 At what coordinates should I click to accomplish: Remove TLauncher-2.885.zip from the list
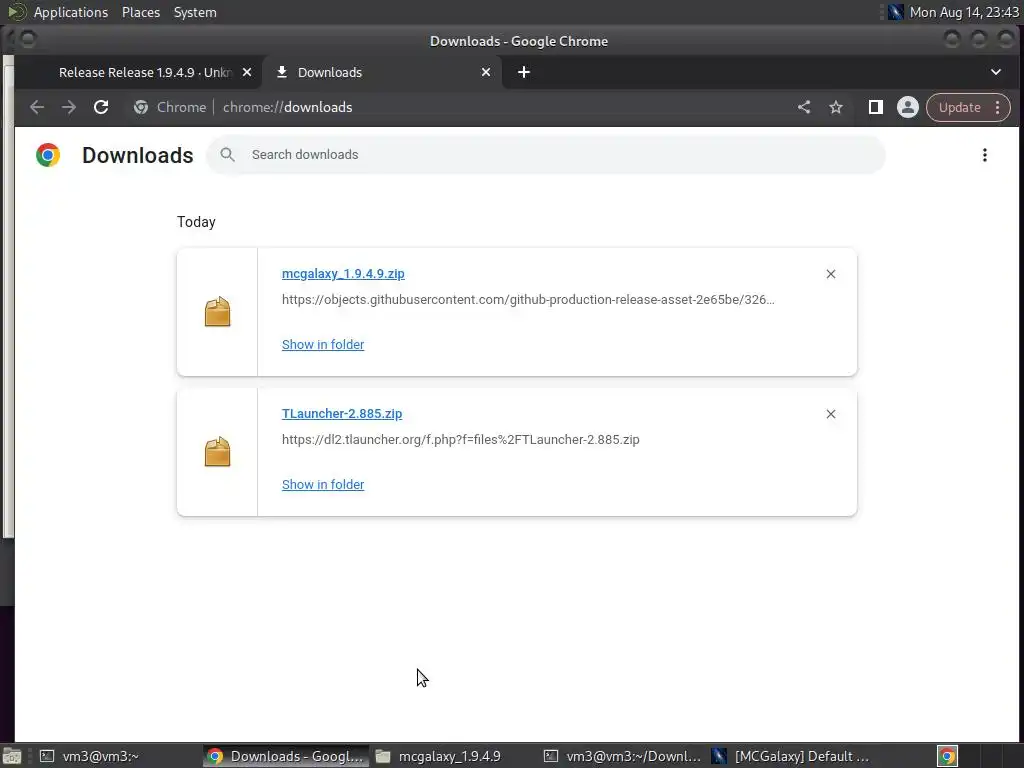831,414
